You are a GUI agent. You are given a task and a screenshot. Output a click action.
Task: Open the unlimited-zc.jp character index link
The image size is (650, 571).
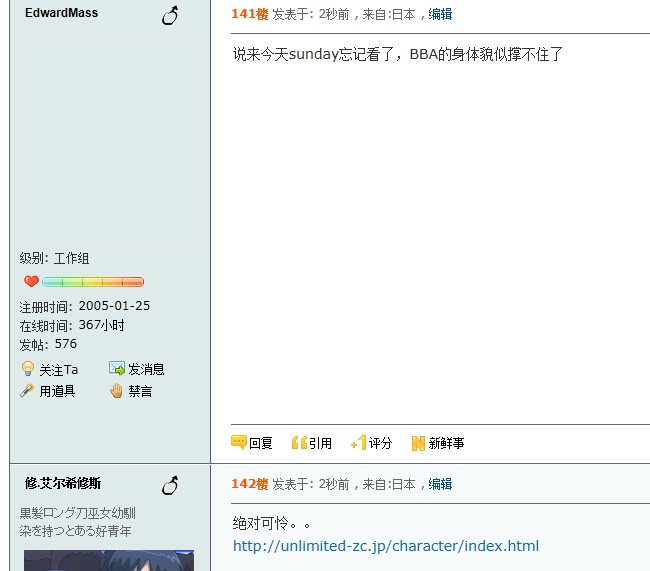tap(386, 546)
